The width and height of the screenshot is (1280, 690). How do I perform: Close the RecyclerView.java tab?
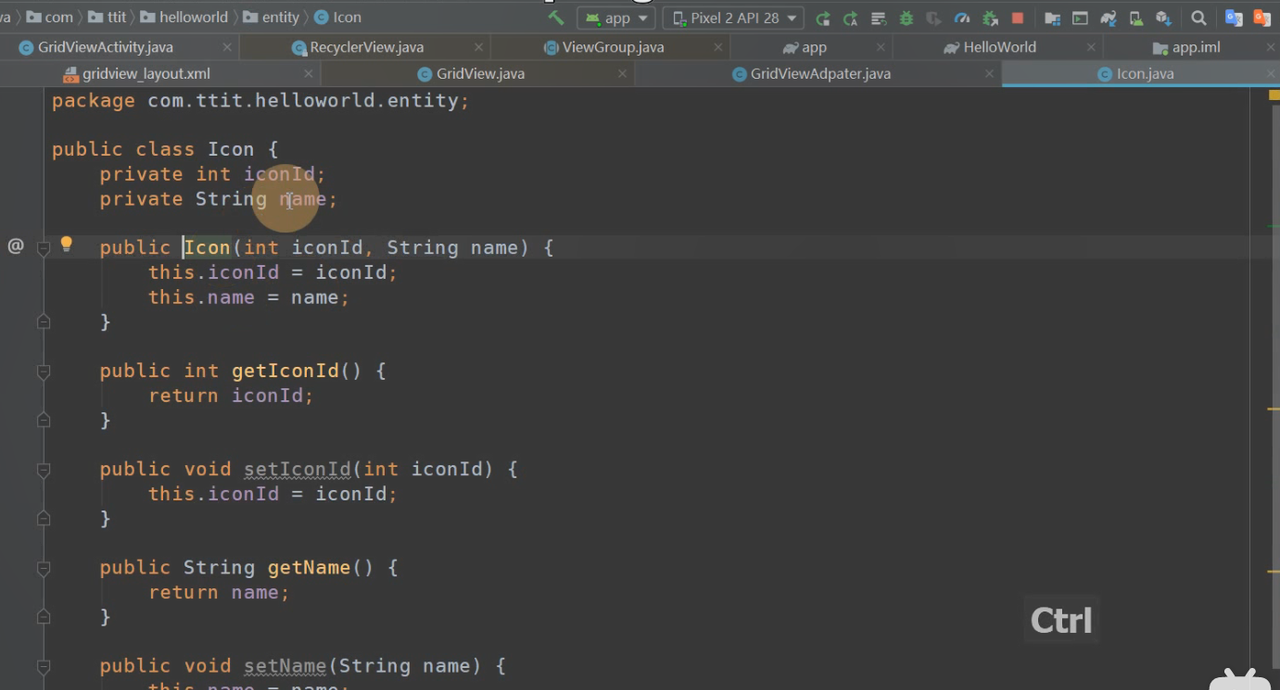tap(480, 47)
